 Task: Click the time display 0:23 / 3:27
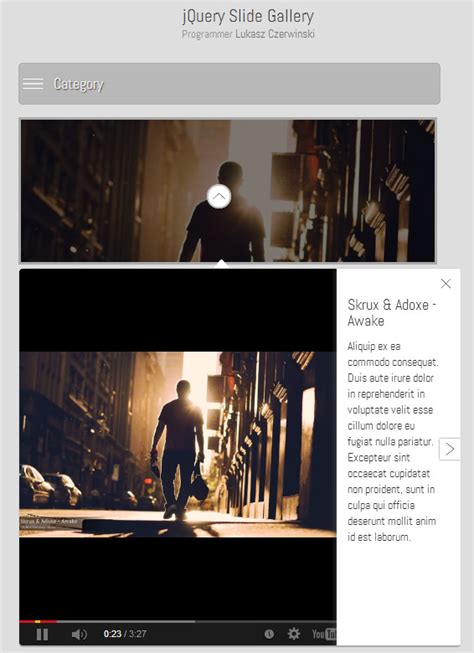pyautogui.click(x=125, y=634)
